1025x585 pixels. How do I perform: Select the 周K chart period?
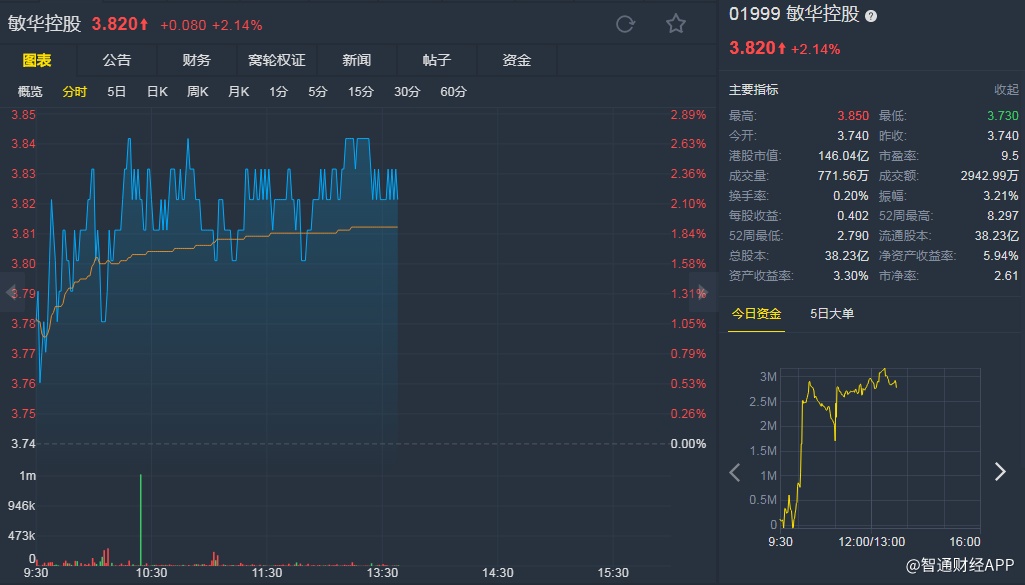(197, 92)
